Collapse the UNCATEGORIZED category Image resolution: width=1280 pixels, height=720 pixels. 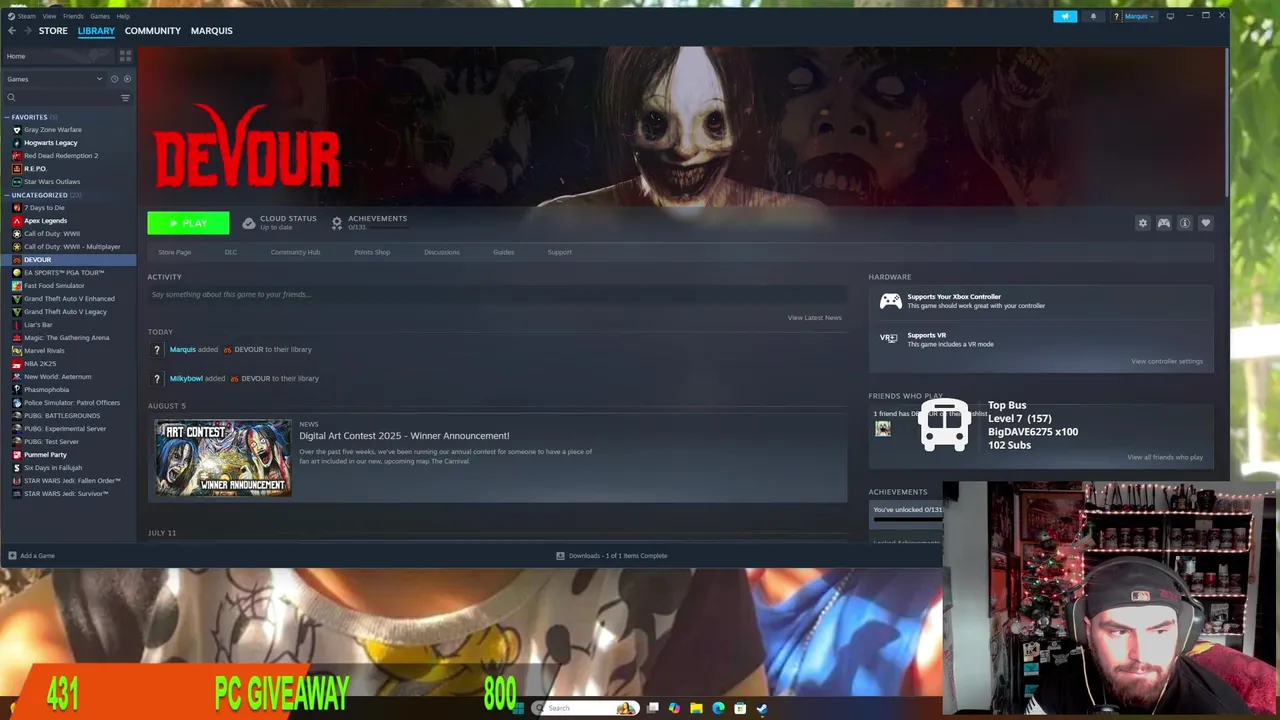[x=39, y=195]
